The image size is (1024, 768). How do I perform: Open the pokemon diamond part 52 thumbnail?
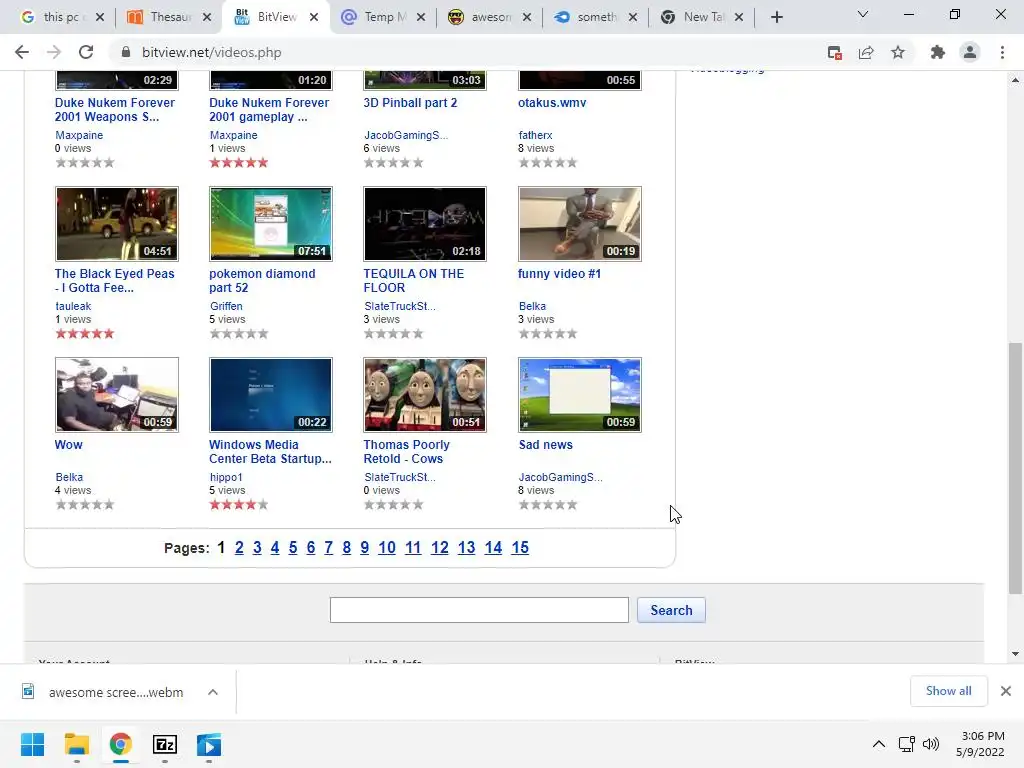click(271, 224)
